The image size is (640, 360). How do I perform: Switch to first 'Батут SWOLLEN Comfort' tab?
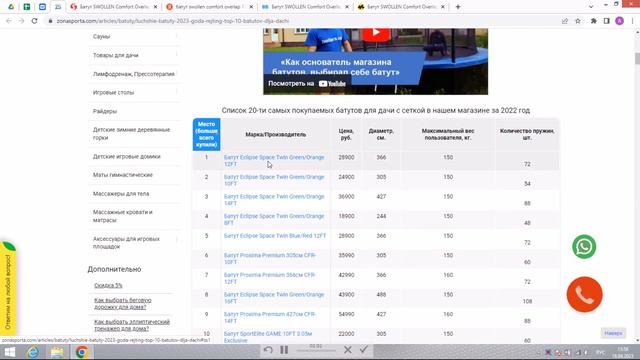pyautogui.click(x=113, y=7)
